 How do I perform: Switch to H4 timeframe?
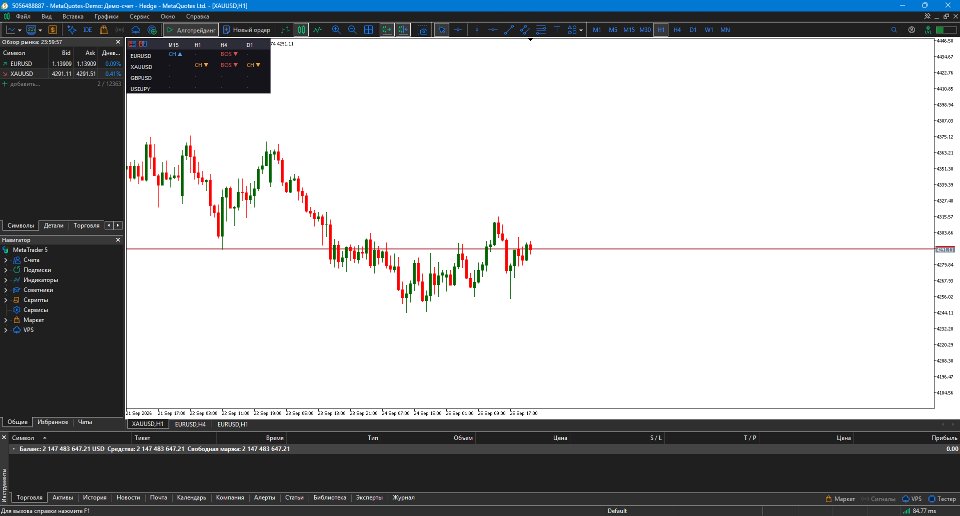[677, 29]
